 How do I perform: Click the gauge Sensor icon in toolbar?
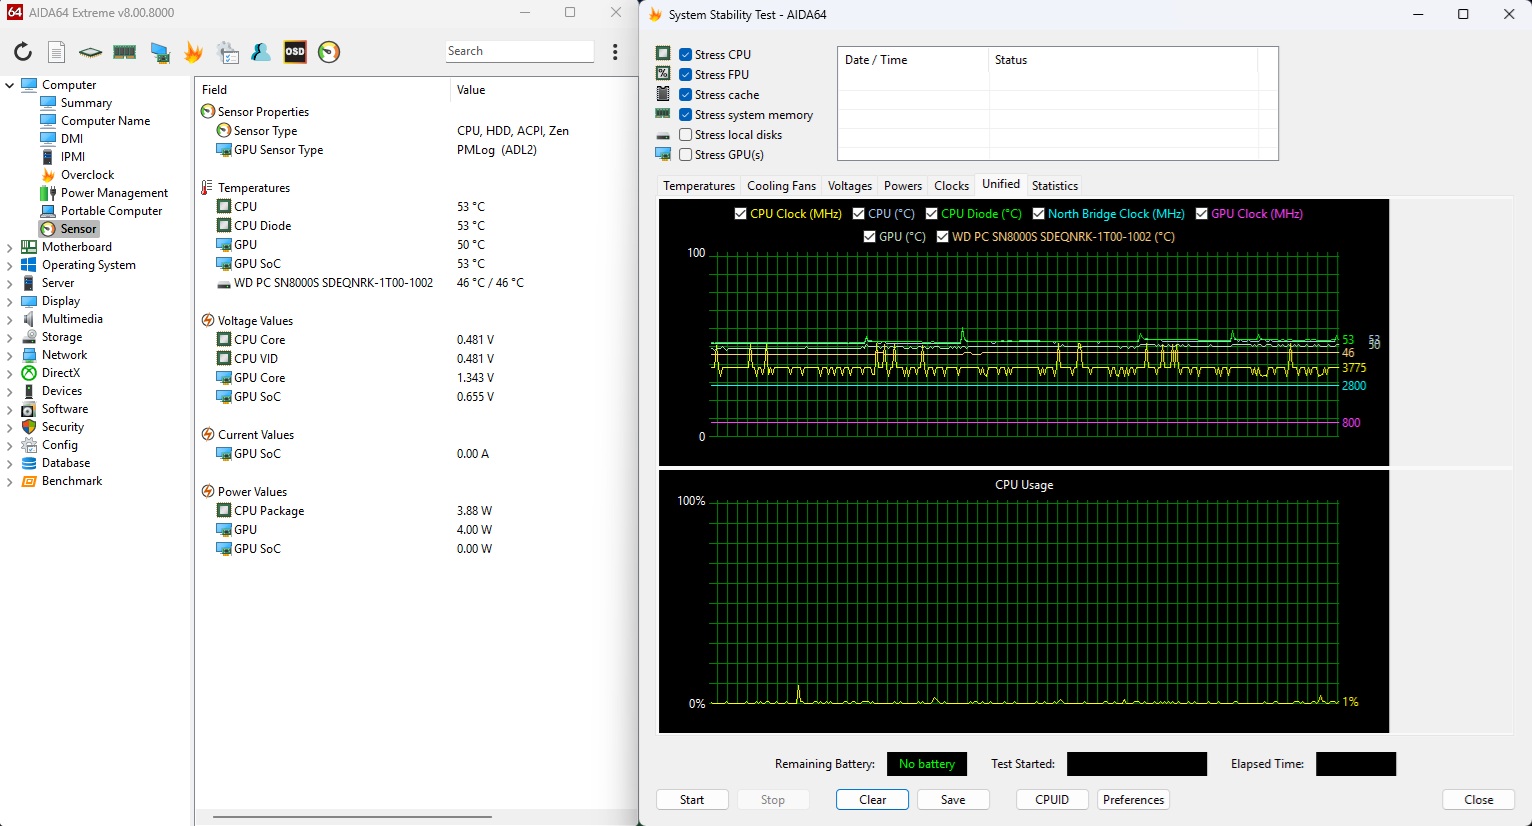[329, 52]
